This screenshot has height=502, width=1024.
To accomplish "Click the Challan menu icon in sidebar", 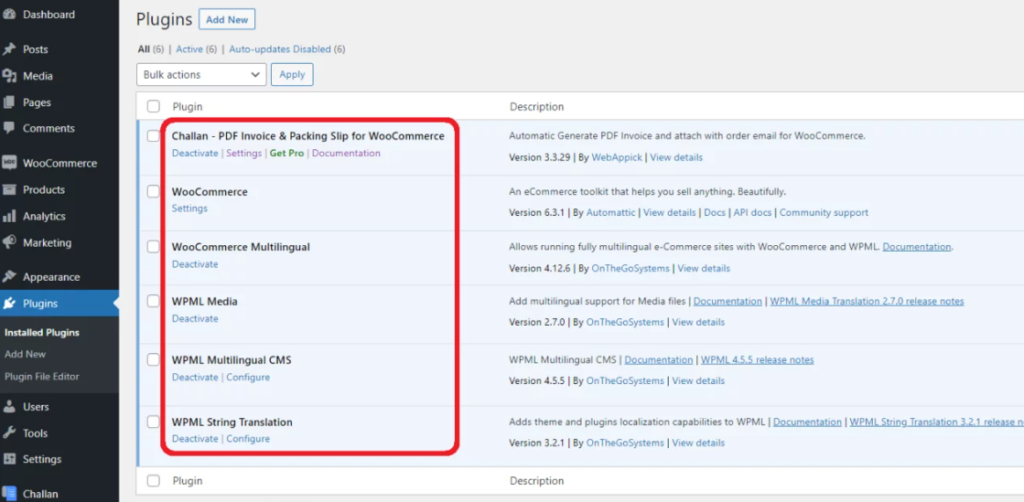I will [x=9, y=494].
